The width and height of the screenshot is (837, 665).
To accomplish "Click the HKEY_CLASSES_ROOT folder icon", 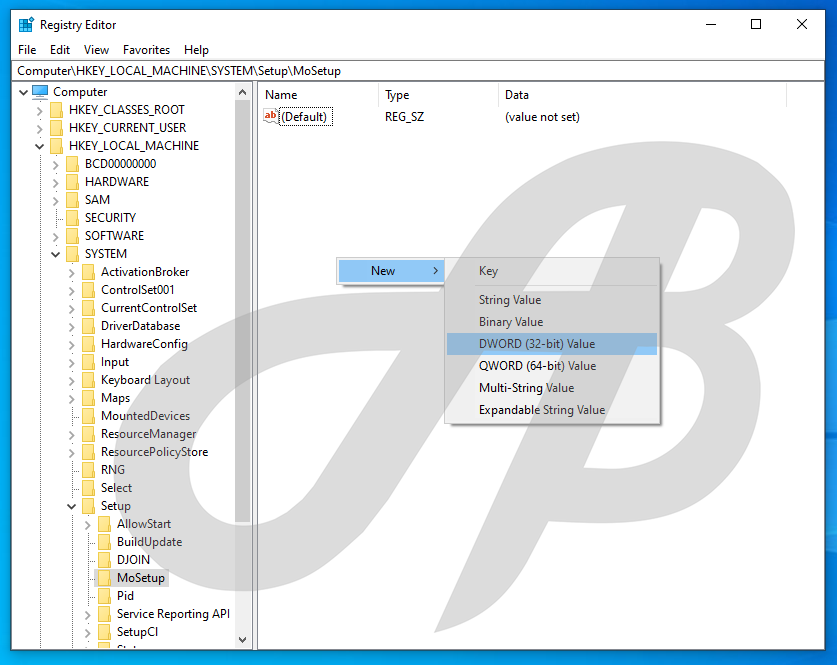I will pos(57,110).
